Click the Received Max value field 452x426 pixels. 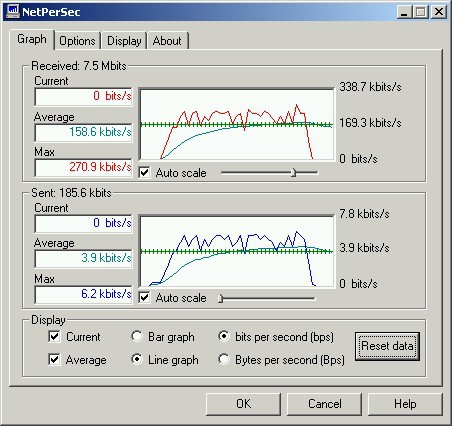[83, 167]
